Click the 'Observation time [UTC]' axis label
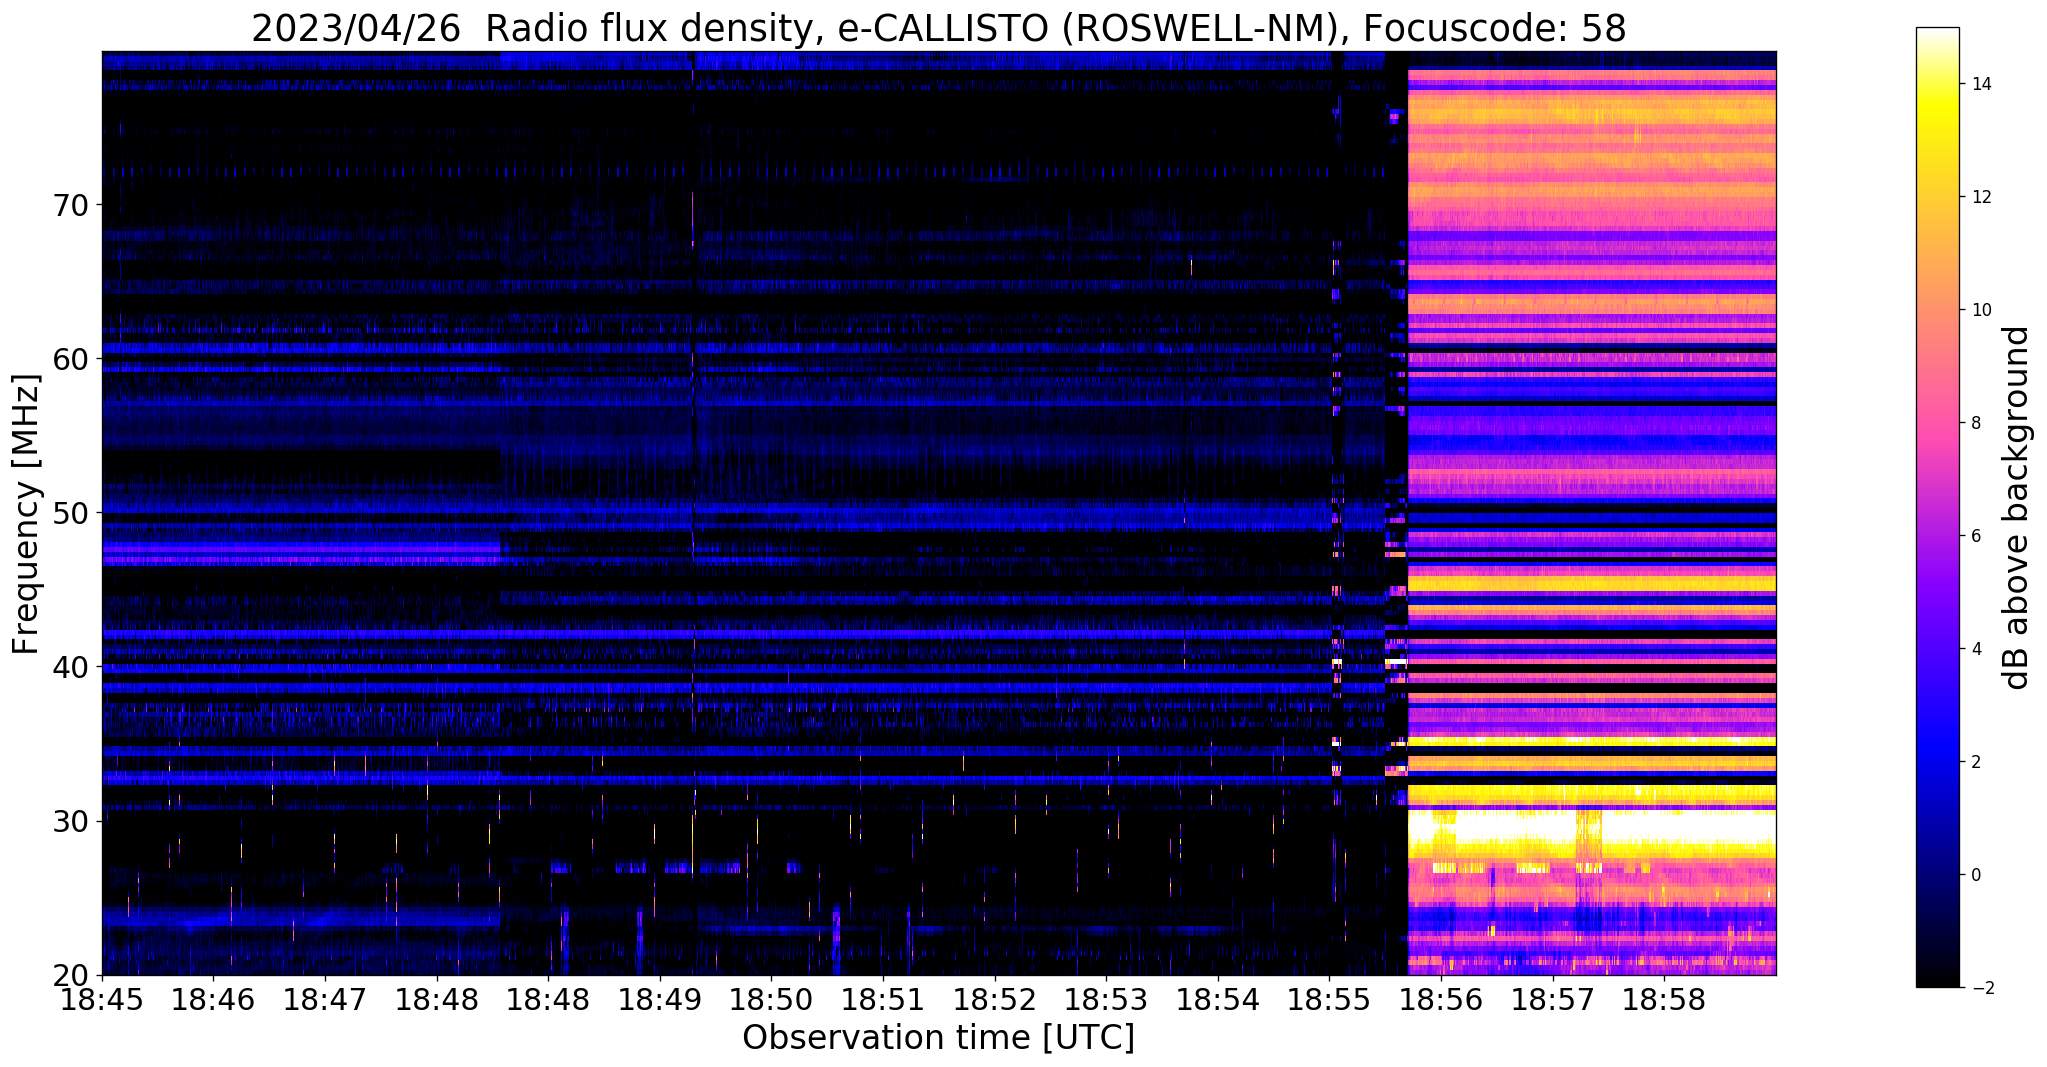The height and width of the screenshot is (1067, 2047). click(938, 1038)
